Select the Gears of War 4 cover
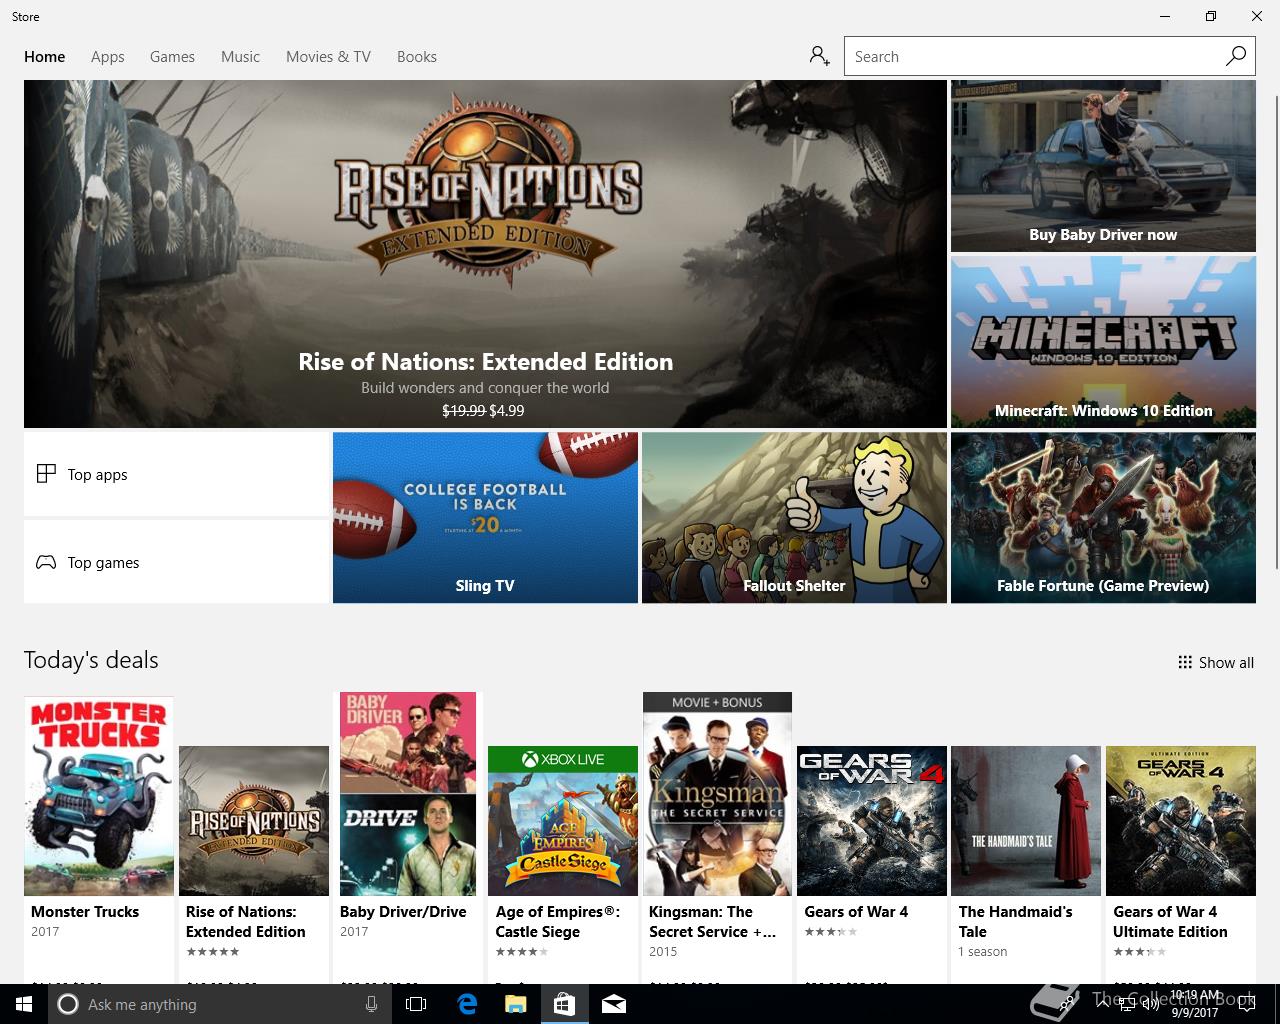 coord(872,821)
